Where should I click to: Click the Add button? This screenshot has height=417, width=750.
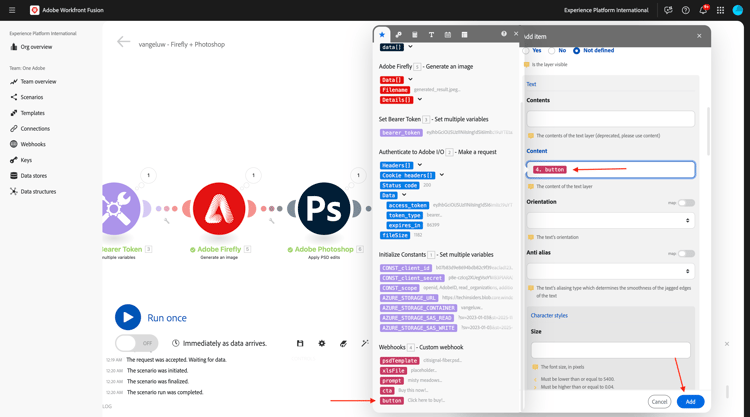point(690,402)
